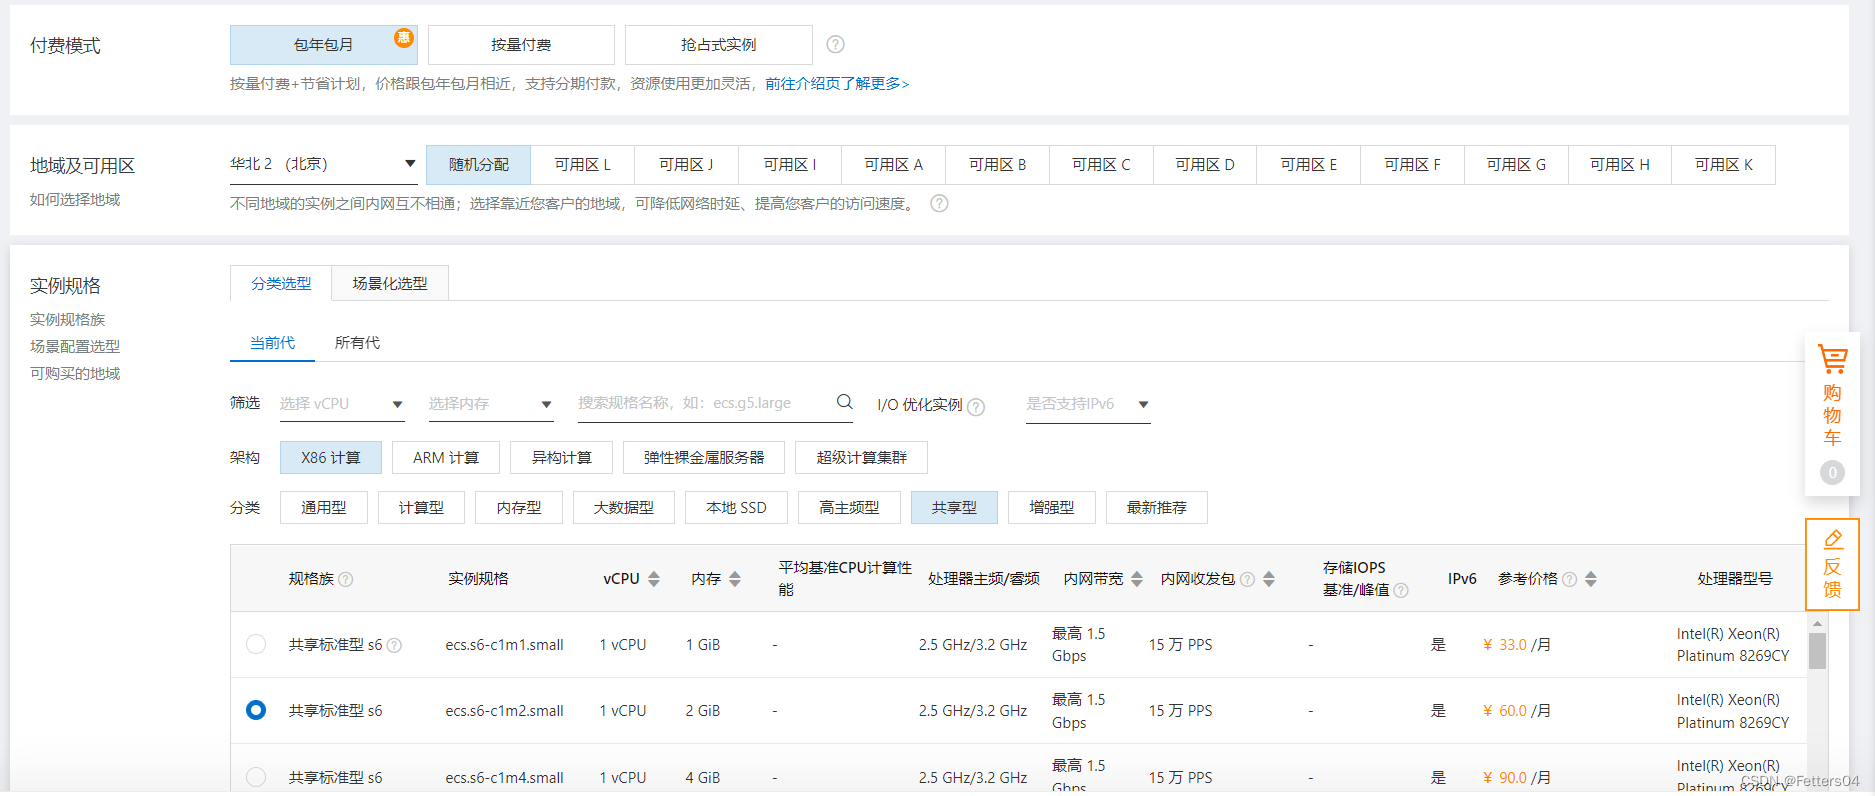The height and width of the screenshot is (796, 1875).
Task: Open the feedback (反馈) widget
Action: click(1832, 564)
